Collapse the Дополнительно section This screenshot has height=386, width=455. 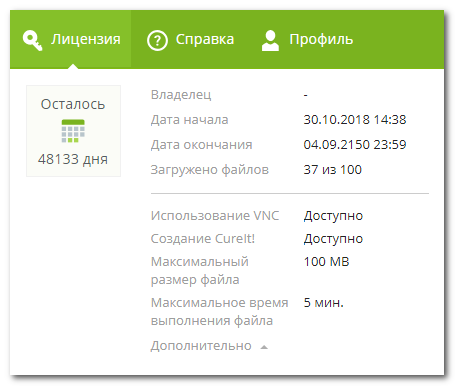[201, 346]
